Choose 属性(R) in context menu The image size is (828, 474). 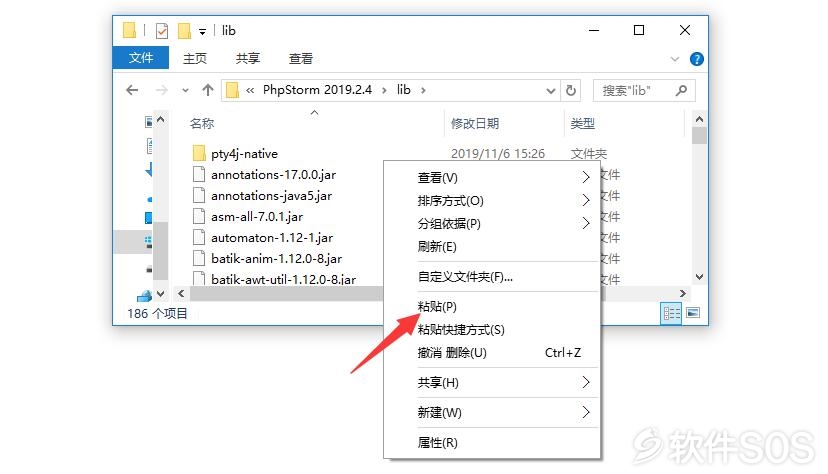[492, 443]
